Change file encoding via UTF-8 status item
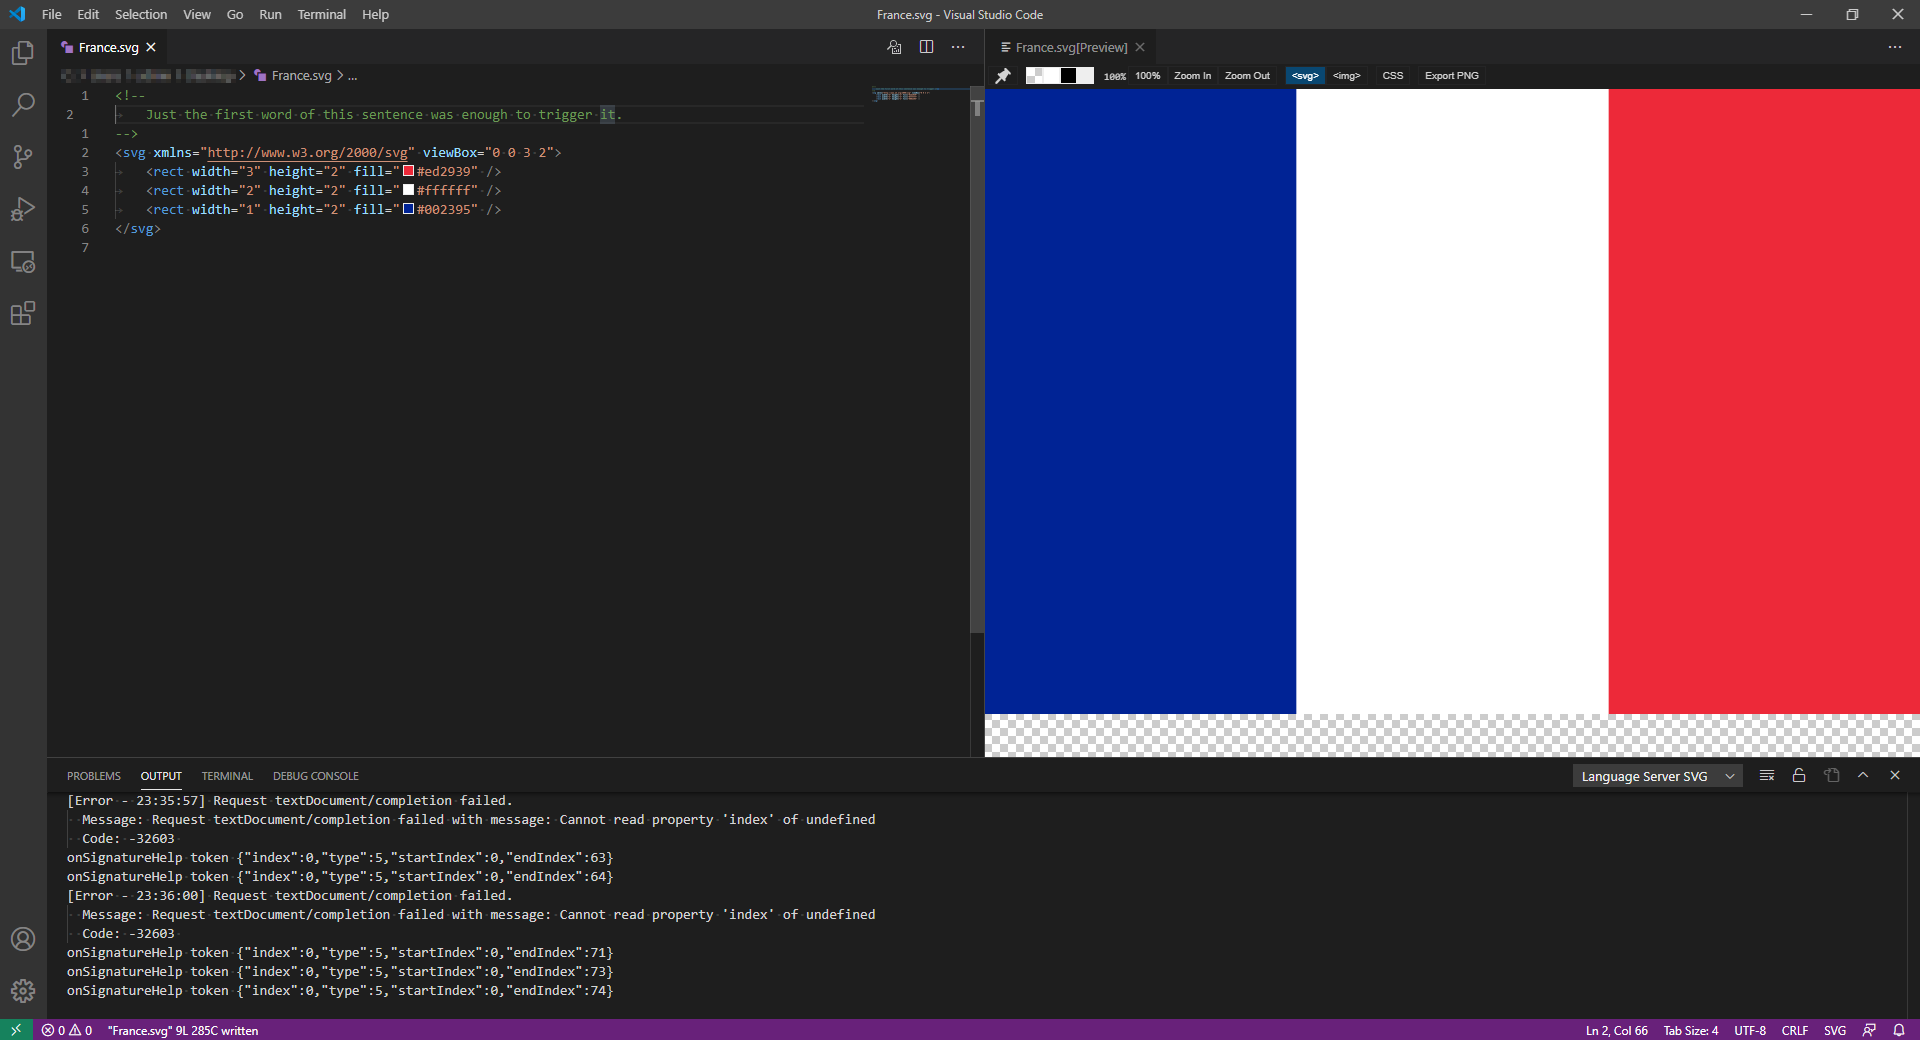Screen dimensions: 1920x1040 [x=1750, y=1030]
